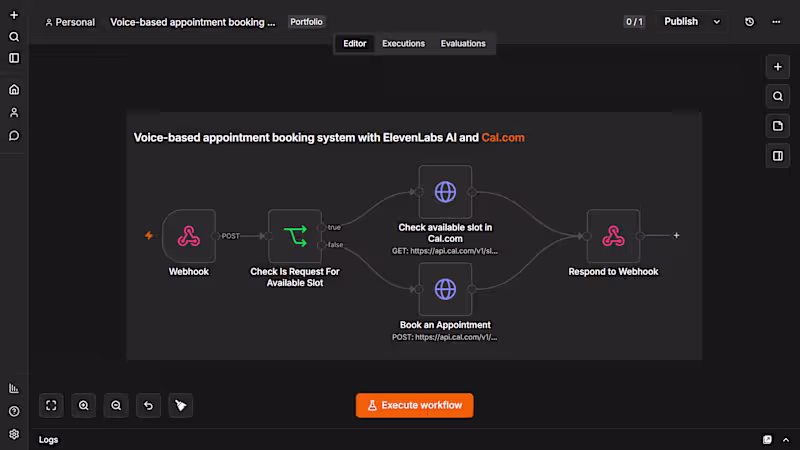Open the chat bubble icon in sidebar
This screenshot has width=800, height=450.
tap(14, 135)
